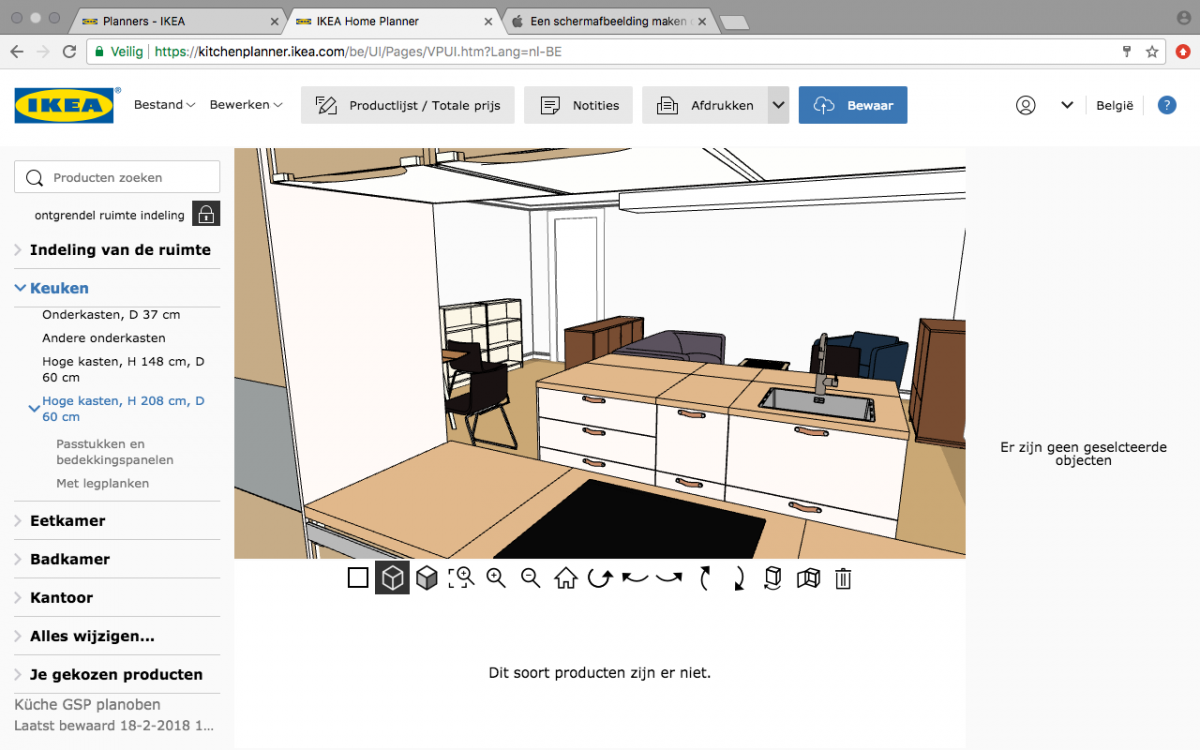The width and height of the screenshot is (1200, 750).
Task: Open the blue help question mark
Action: 1166,105
